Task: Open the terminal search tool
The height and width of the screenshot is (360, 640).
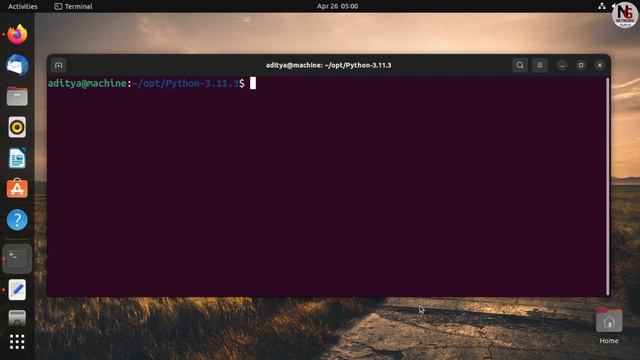Action: tap(520, 65)
